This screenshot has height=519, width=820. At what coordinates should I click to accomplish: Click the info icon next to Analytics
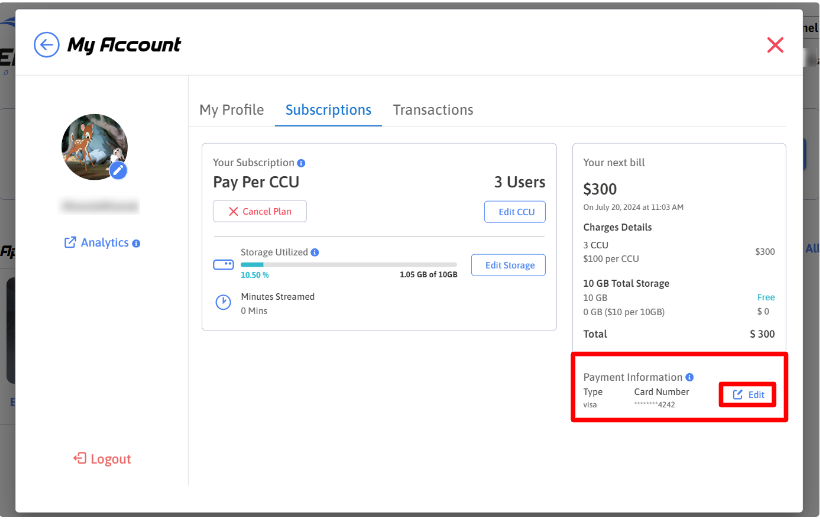coord(136,243)
